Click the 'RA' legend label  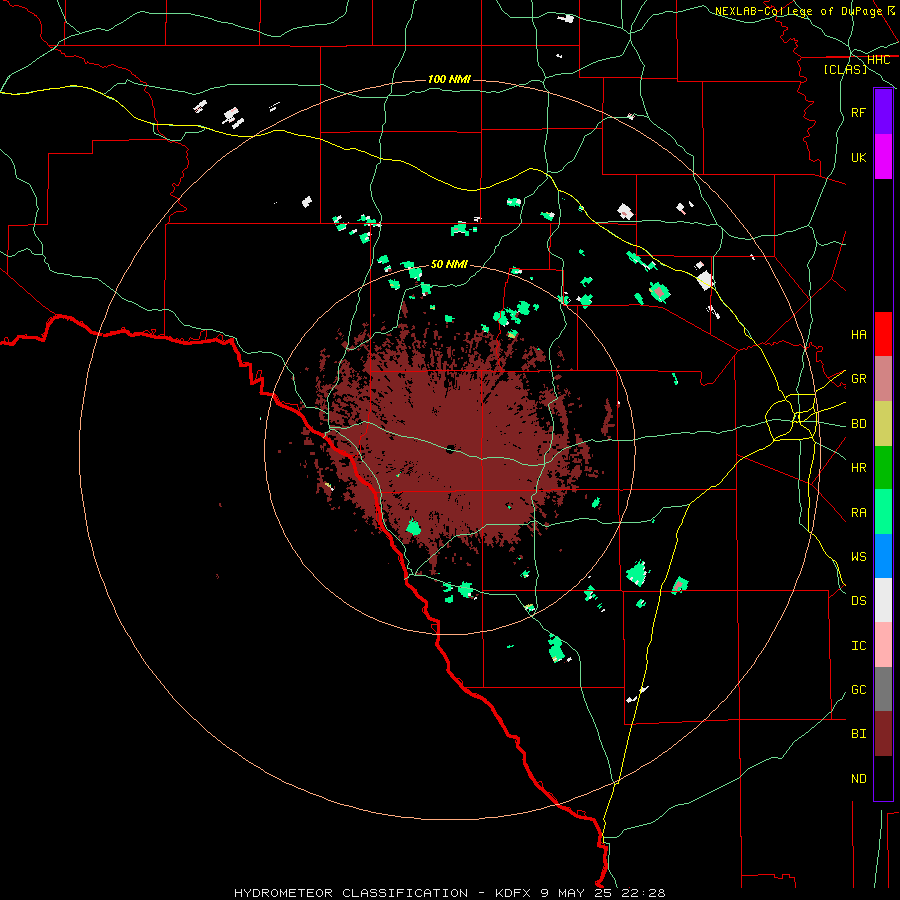[858, 513]
